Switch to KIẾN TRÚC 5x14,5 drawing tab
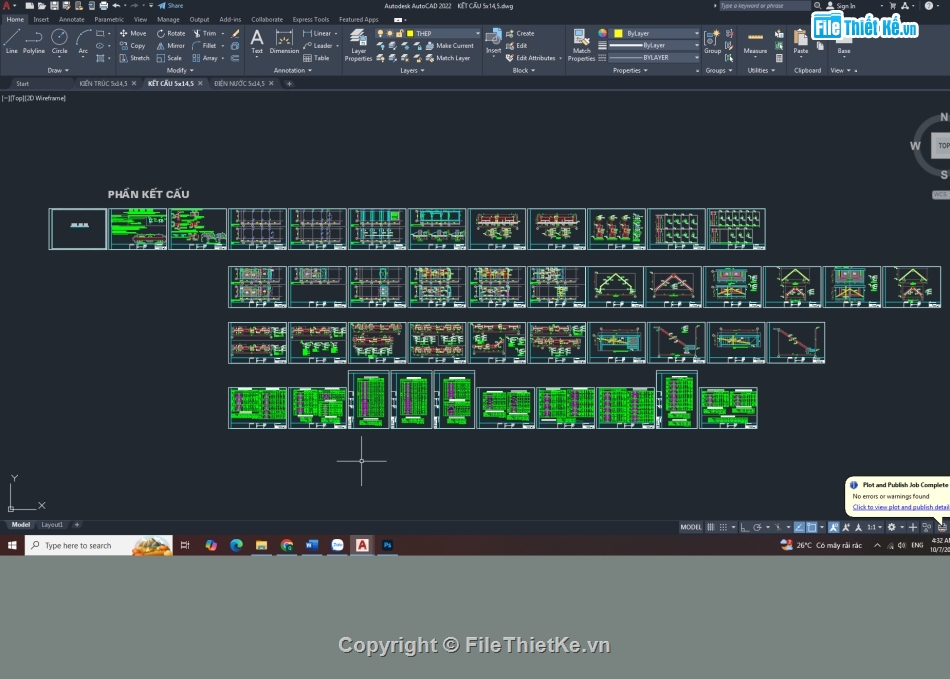Viewport: 950px width, 679px height. click(x=103, y=84)
